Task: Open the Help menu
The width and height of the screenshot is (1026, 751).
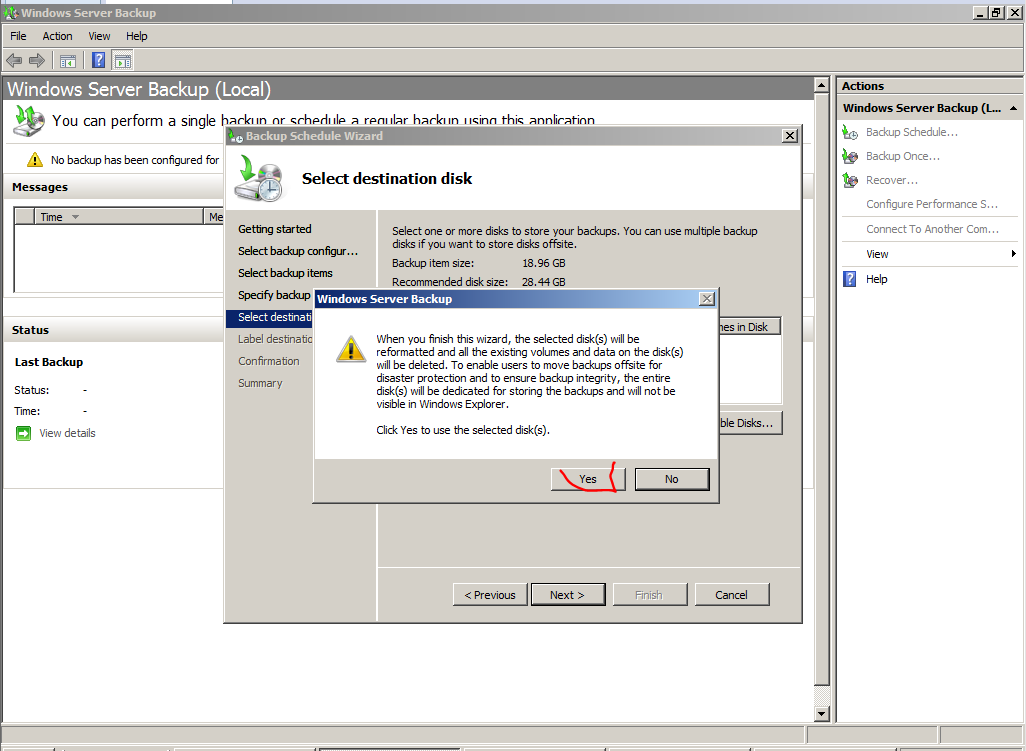Action: coord(137,36)
